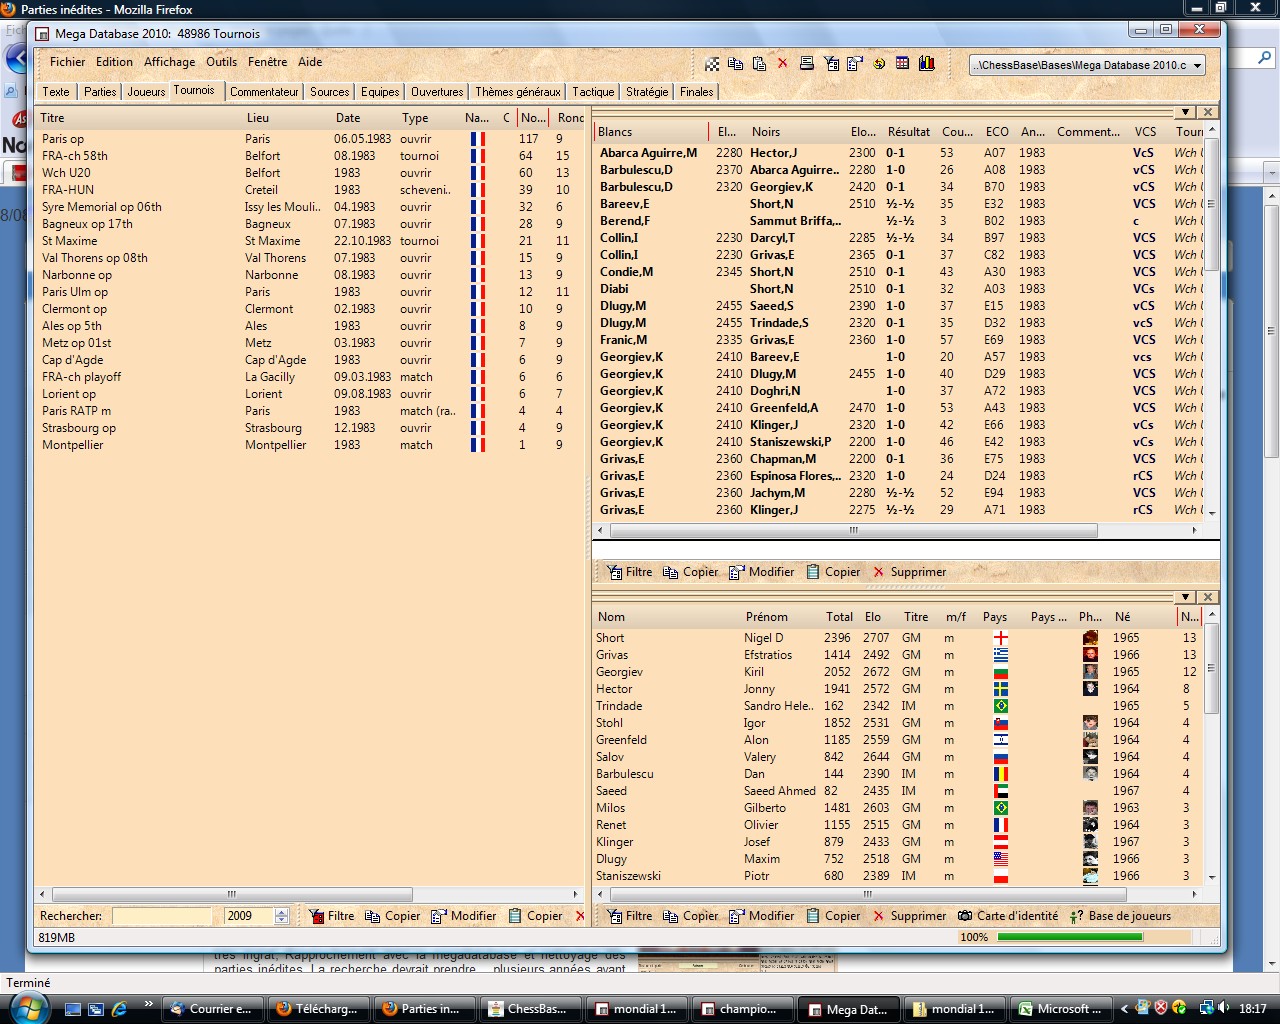Click the table grid icon in main toolbar
The image size is (1280, 1024).
click(903, 63)
